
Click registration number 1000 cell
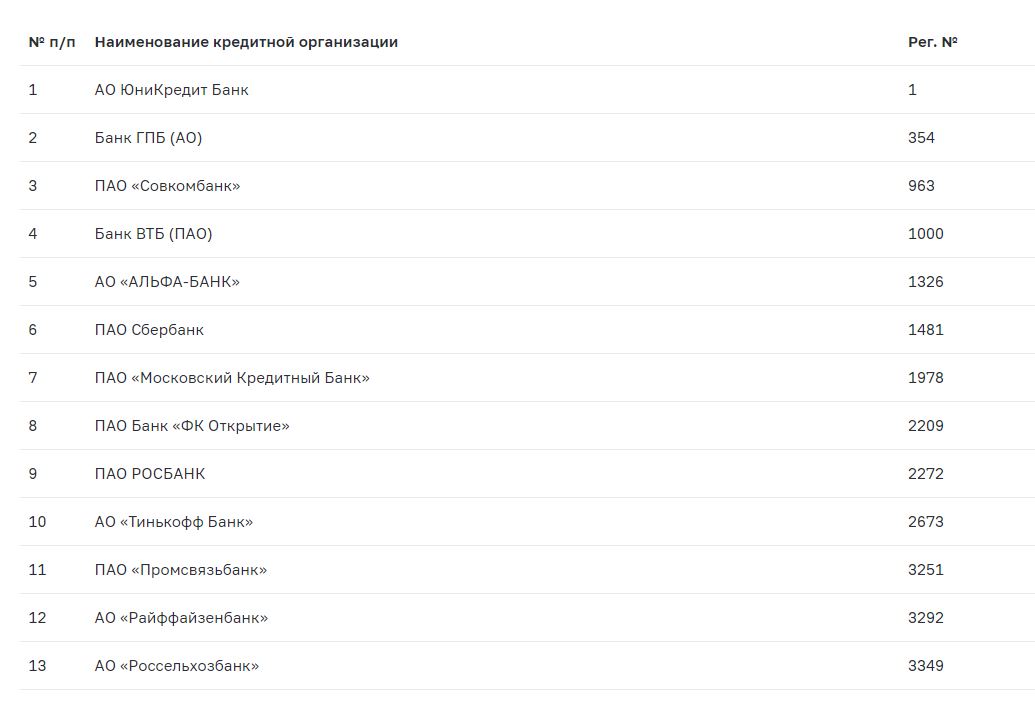pos(925,234)
